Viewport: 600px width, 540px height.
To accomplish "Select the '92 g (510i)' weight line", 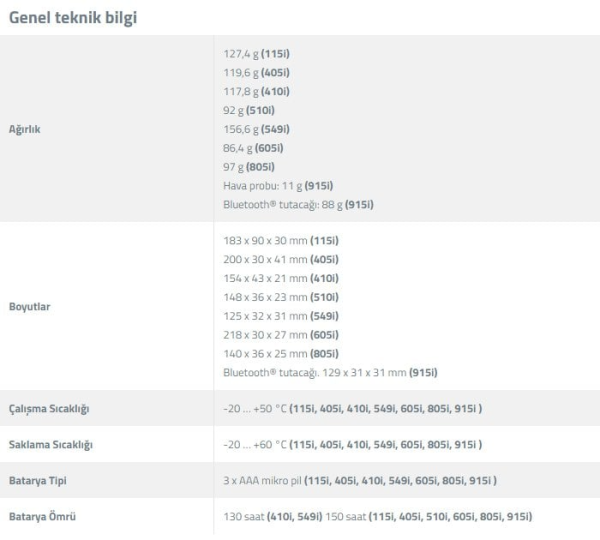I will pos(249,110).
